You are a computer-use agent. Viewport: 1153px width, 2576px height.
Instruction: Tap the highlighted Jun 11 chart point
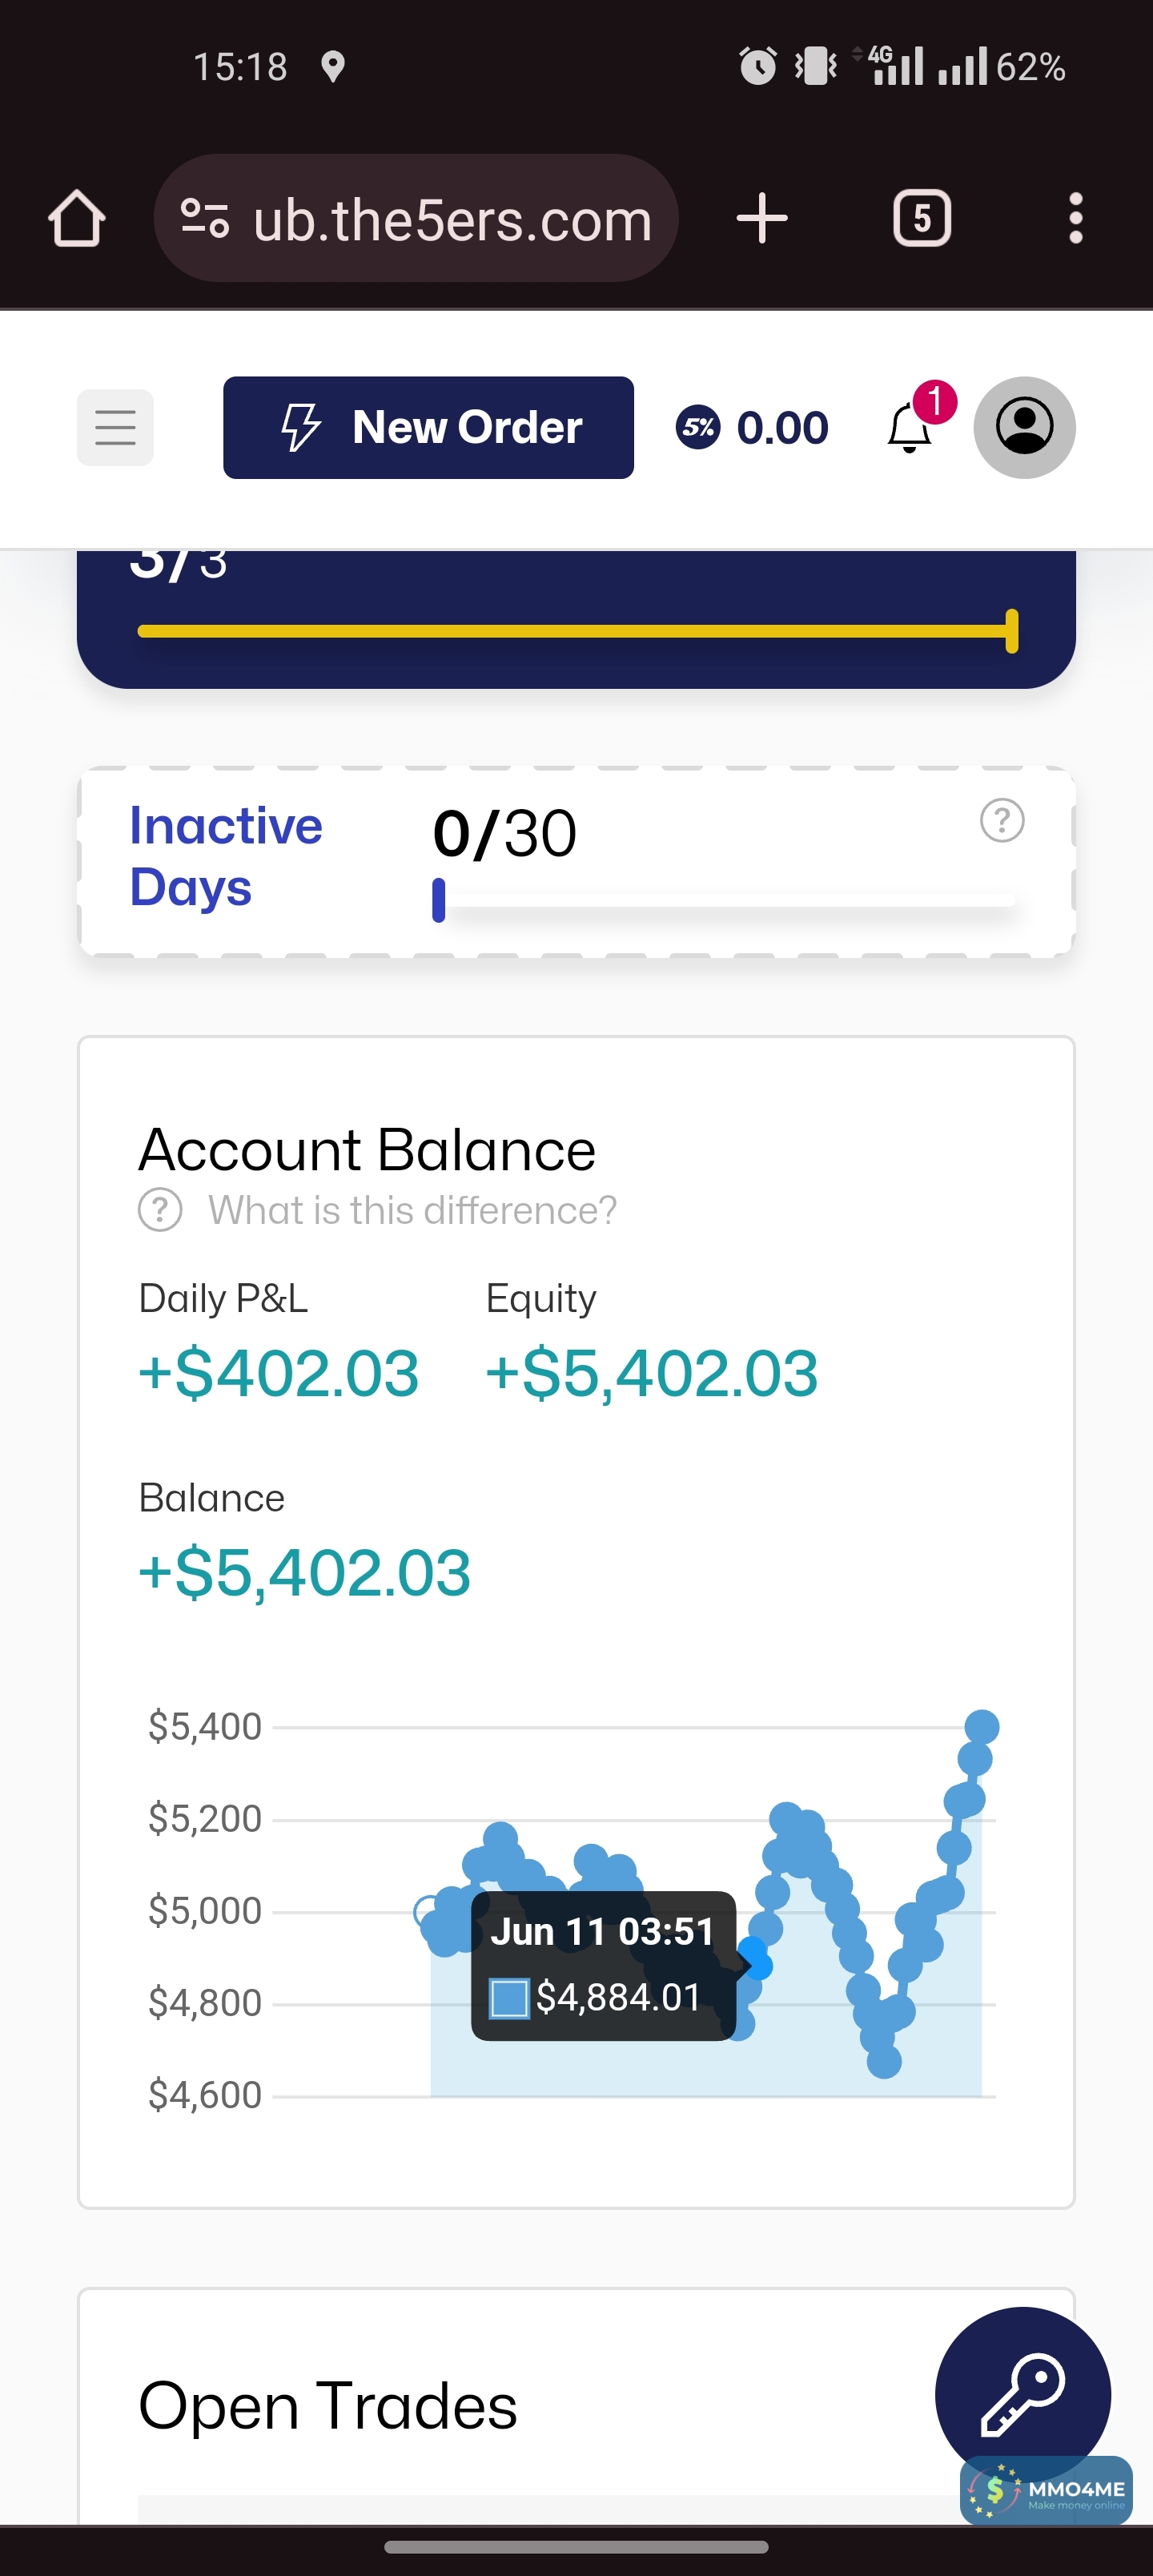click(757, 1964)
